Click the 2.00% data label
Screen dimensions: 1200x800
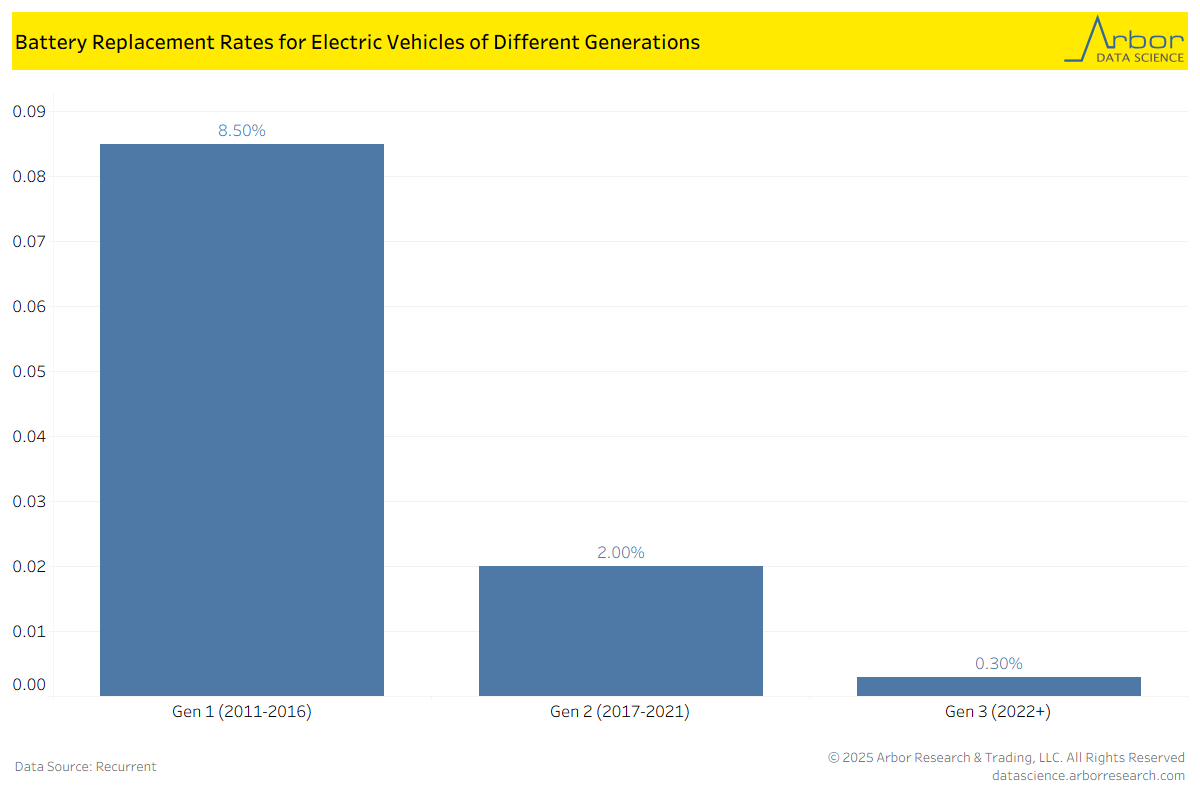(620, 552)
